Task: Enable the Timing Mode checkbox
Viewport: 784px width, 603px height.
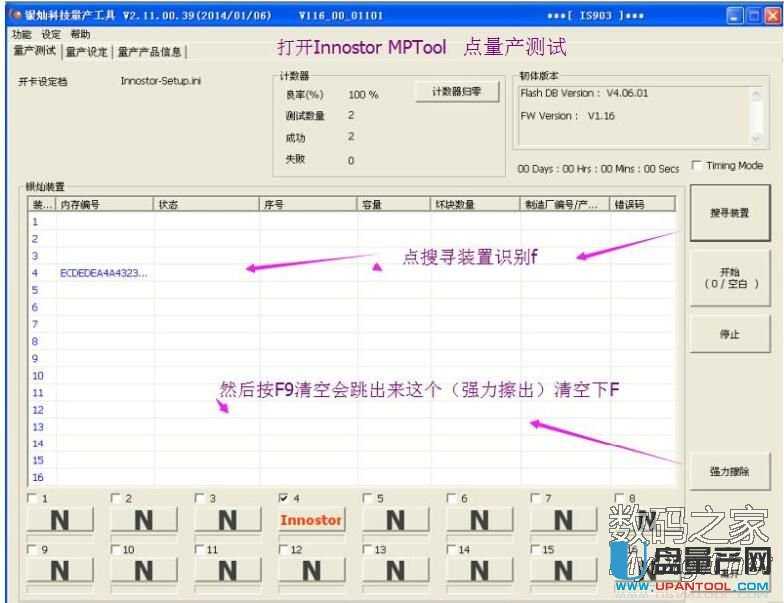Action: [696, 165]
